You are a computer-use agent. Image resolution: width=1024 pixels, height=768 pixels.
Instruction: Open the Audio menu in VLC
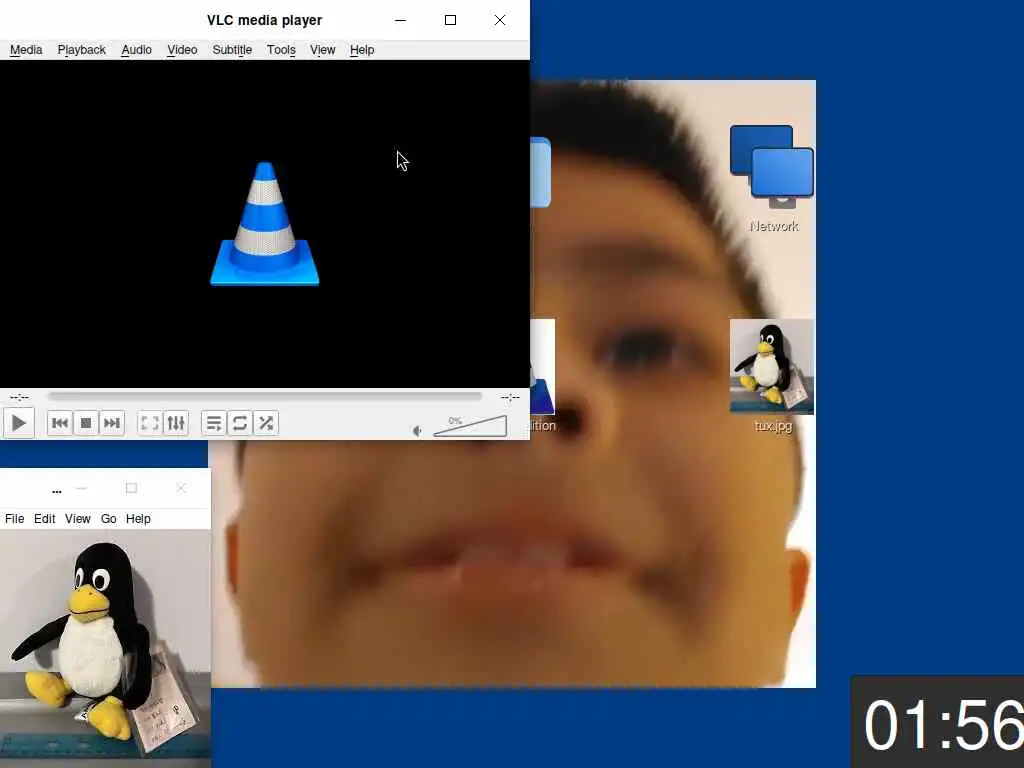pyautogui.click(x=136, y=50)
